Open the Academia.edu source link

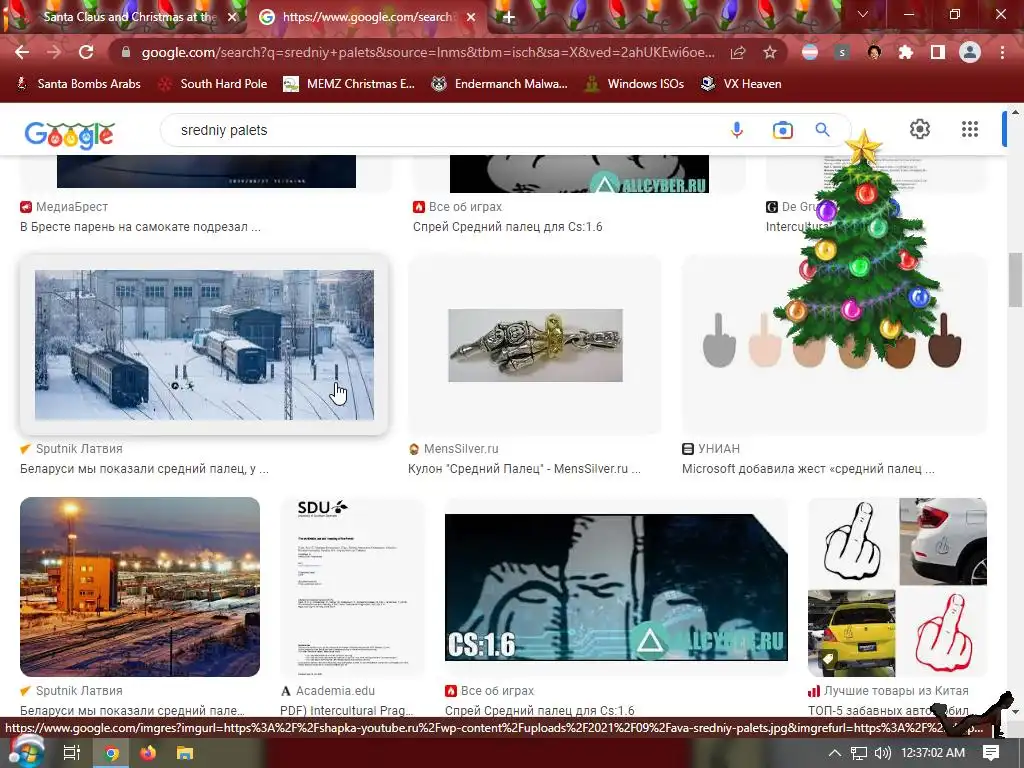click(x=328, y=690)
